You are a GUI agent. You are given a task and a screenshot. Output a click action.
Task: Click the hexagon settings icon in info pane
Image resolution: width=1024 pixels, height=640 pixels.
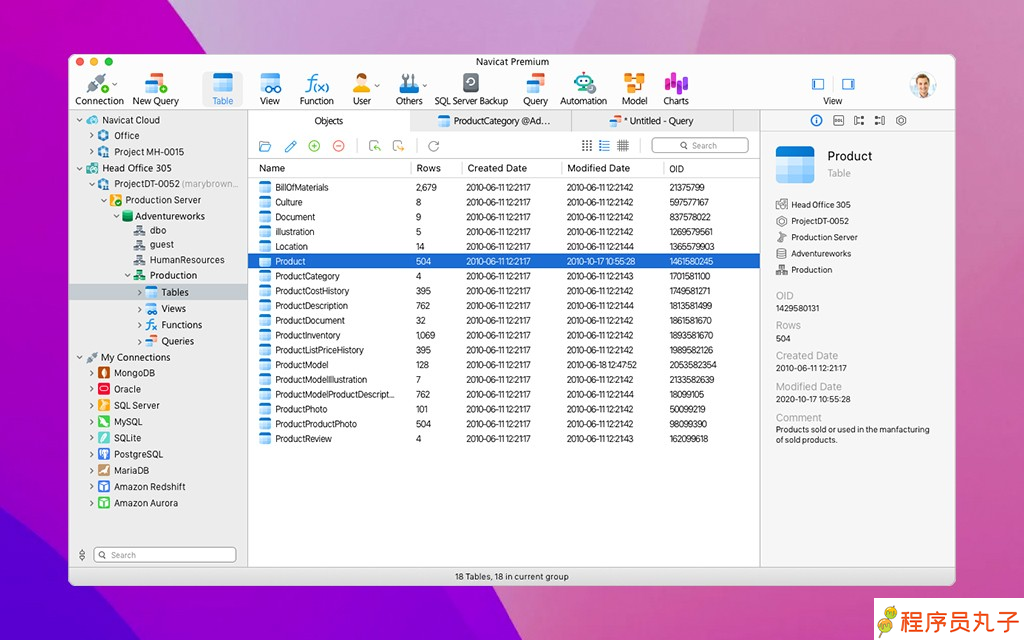[901, 120]
